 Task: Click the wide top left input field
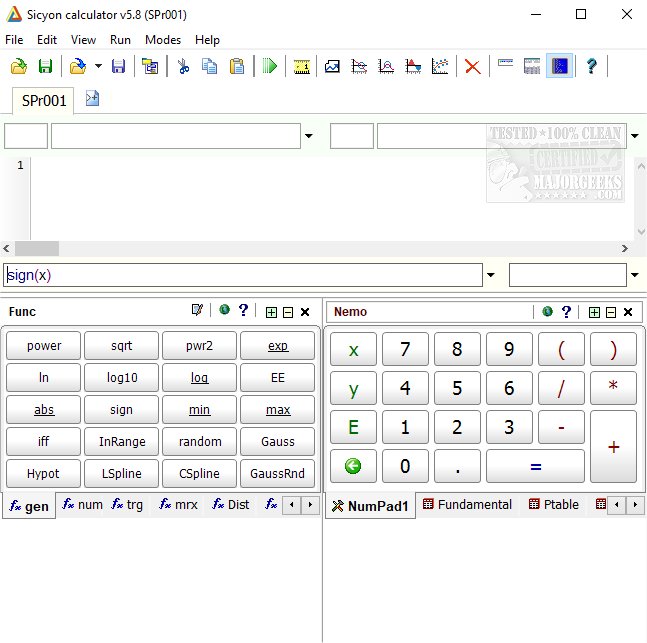(176, 136)
